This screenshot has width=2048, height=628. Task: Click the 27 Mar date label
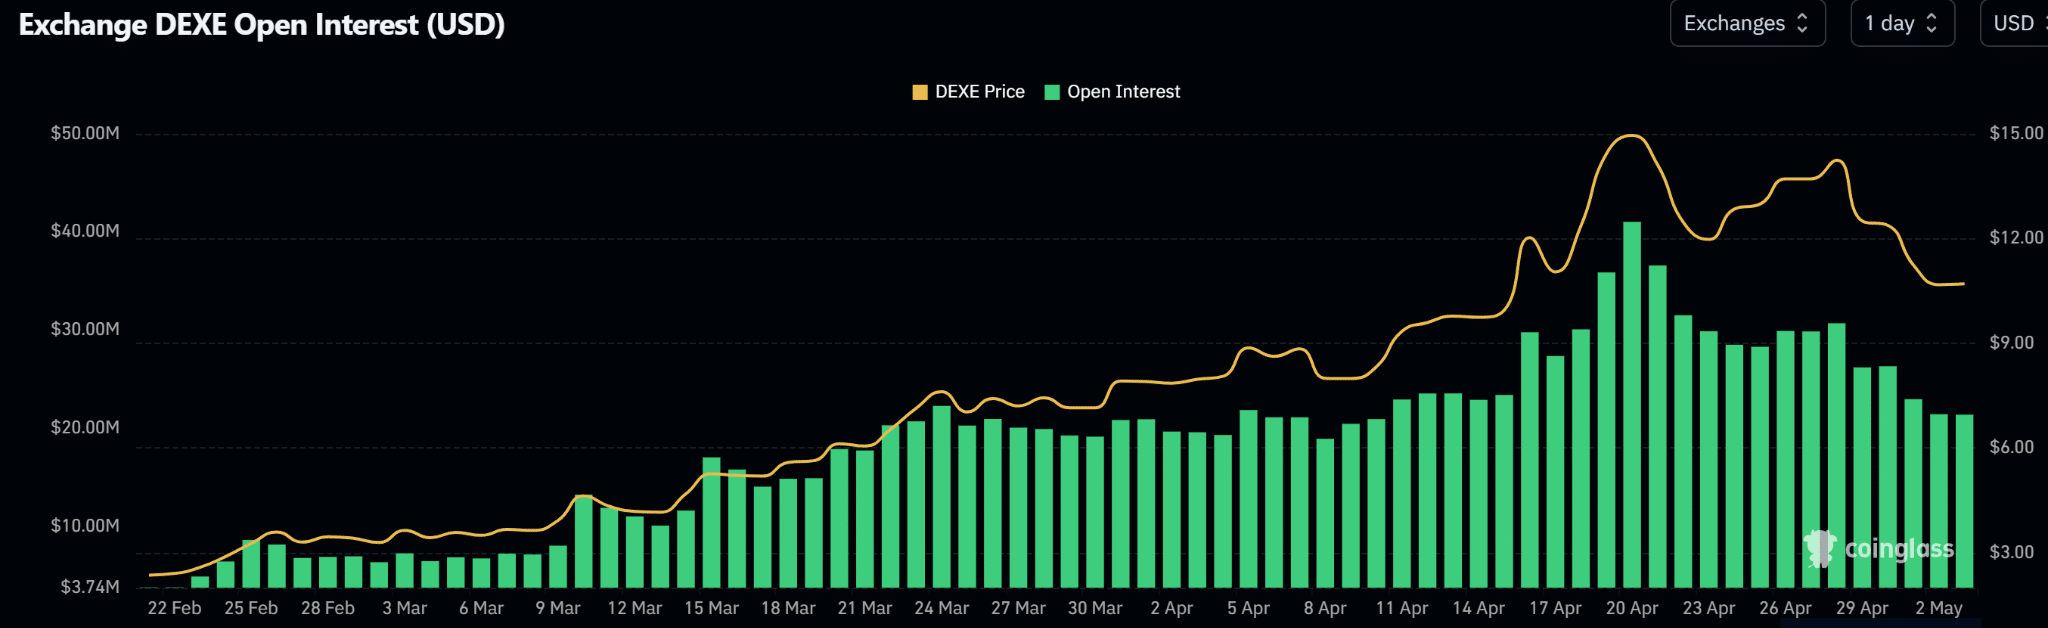(1018, 608)
